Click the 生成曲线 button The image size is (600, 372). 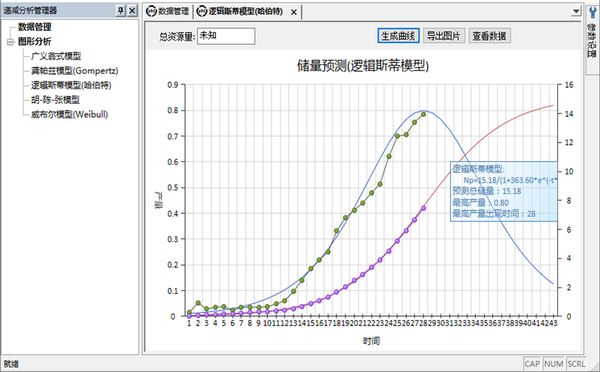click(x=398, y=36)
